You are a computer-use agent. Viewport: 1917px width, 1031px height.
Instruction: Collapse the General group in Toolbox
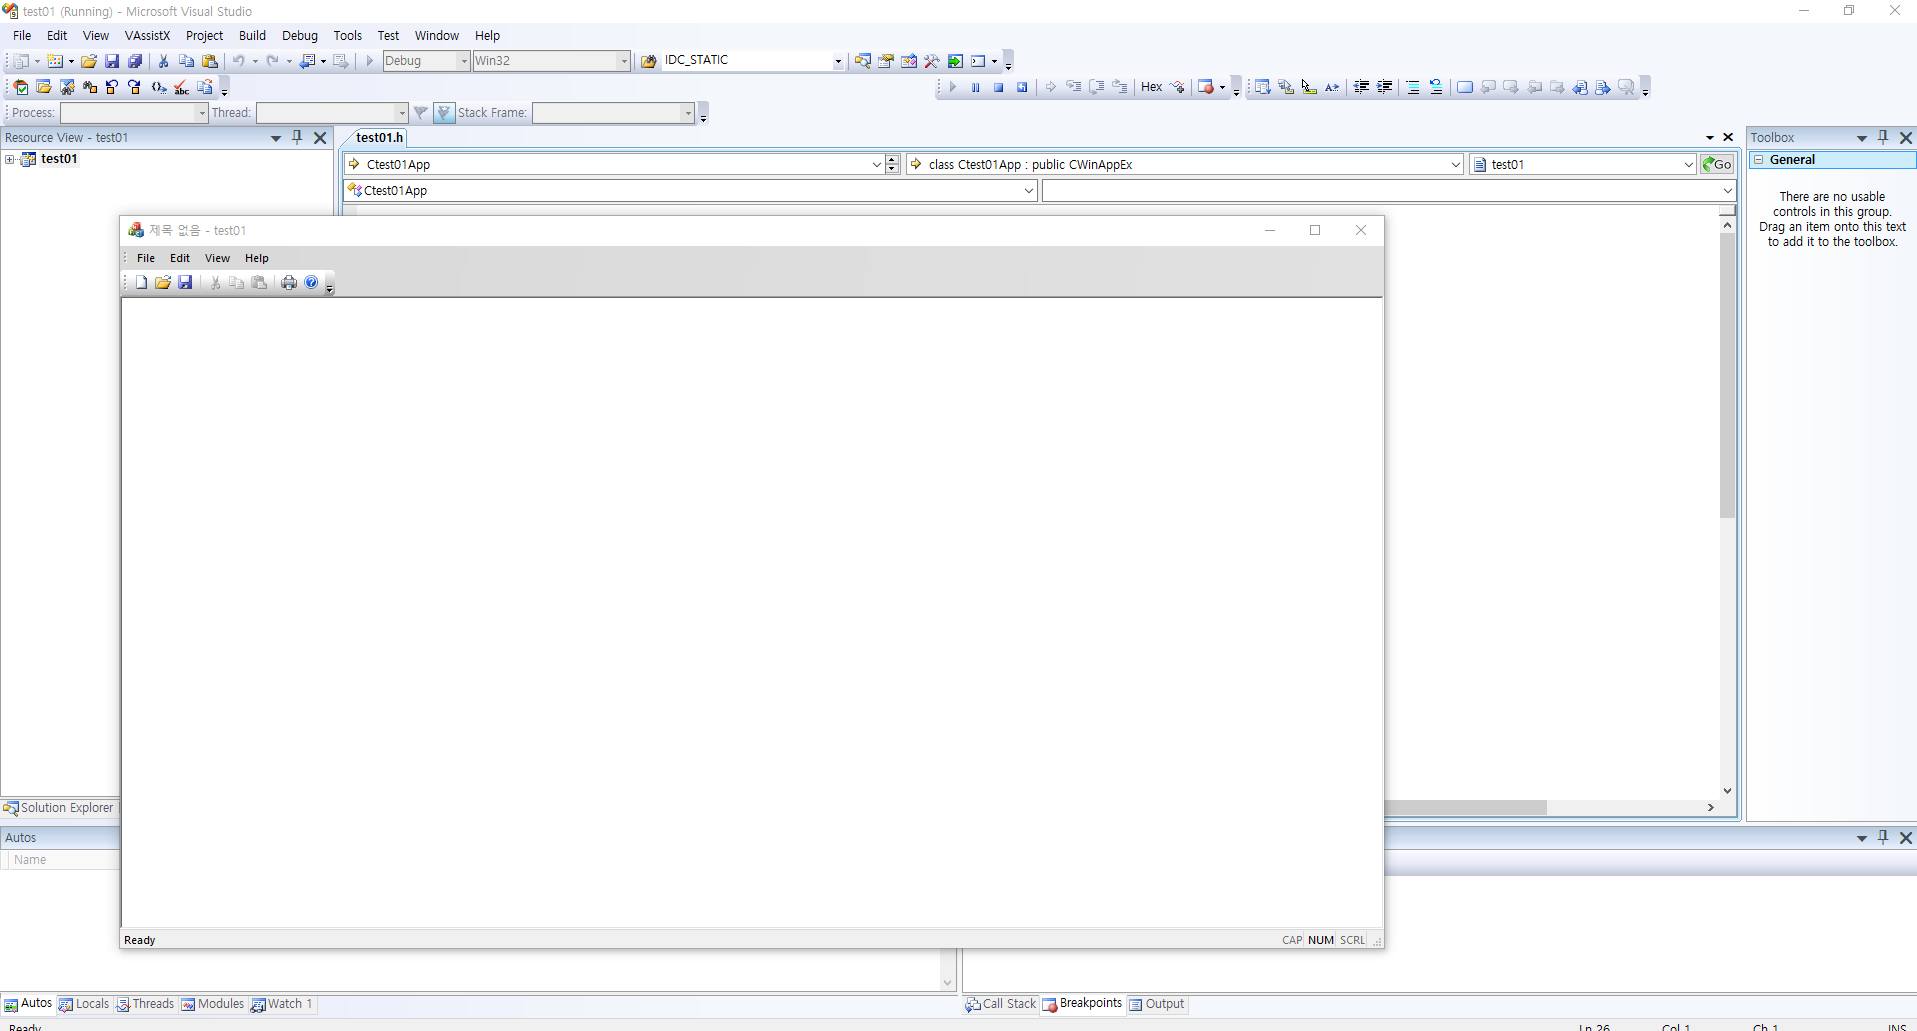pos(1759,160)
